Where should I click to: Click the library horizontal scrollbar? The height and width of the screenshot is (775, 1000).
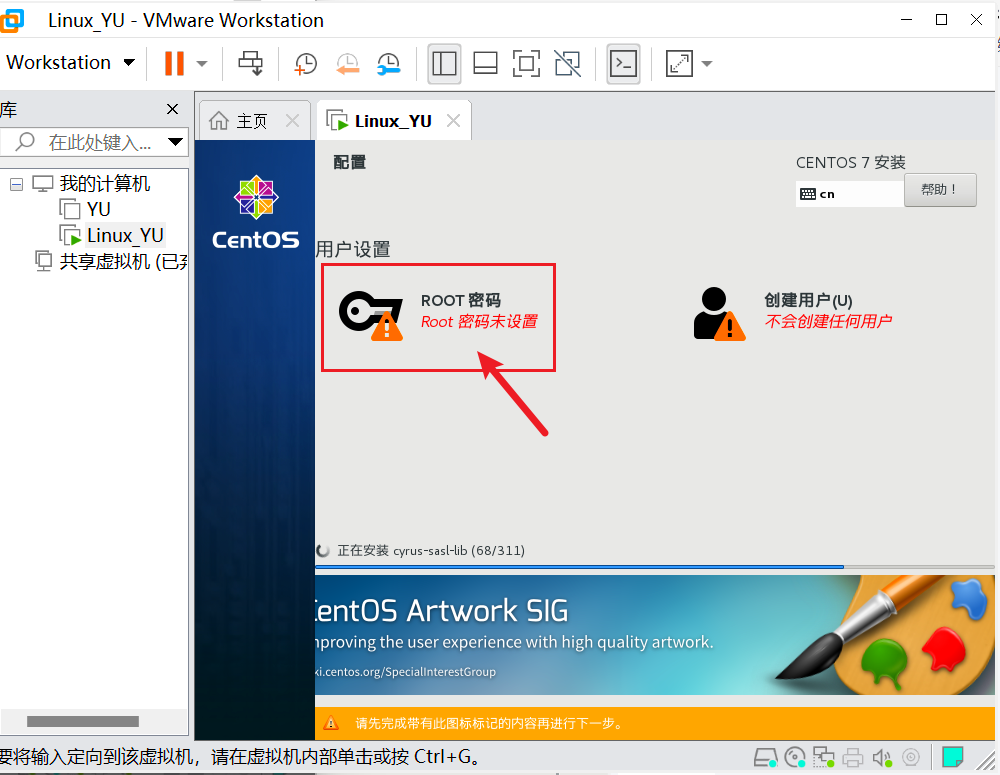pos(83,721)
